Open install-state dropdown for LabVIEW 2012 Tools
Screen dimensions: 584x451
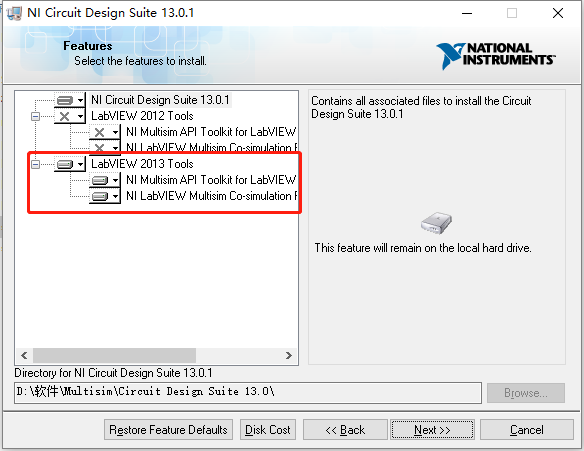[70, 116]
